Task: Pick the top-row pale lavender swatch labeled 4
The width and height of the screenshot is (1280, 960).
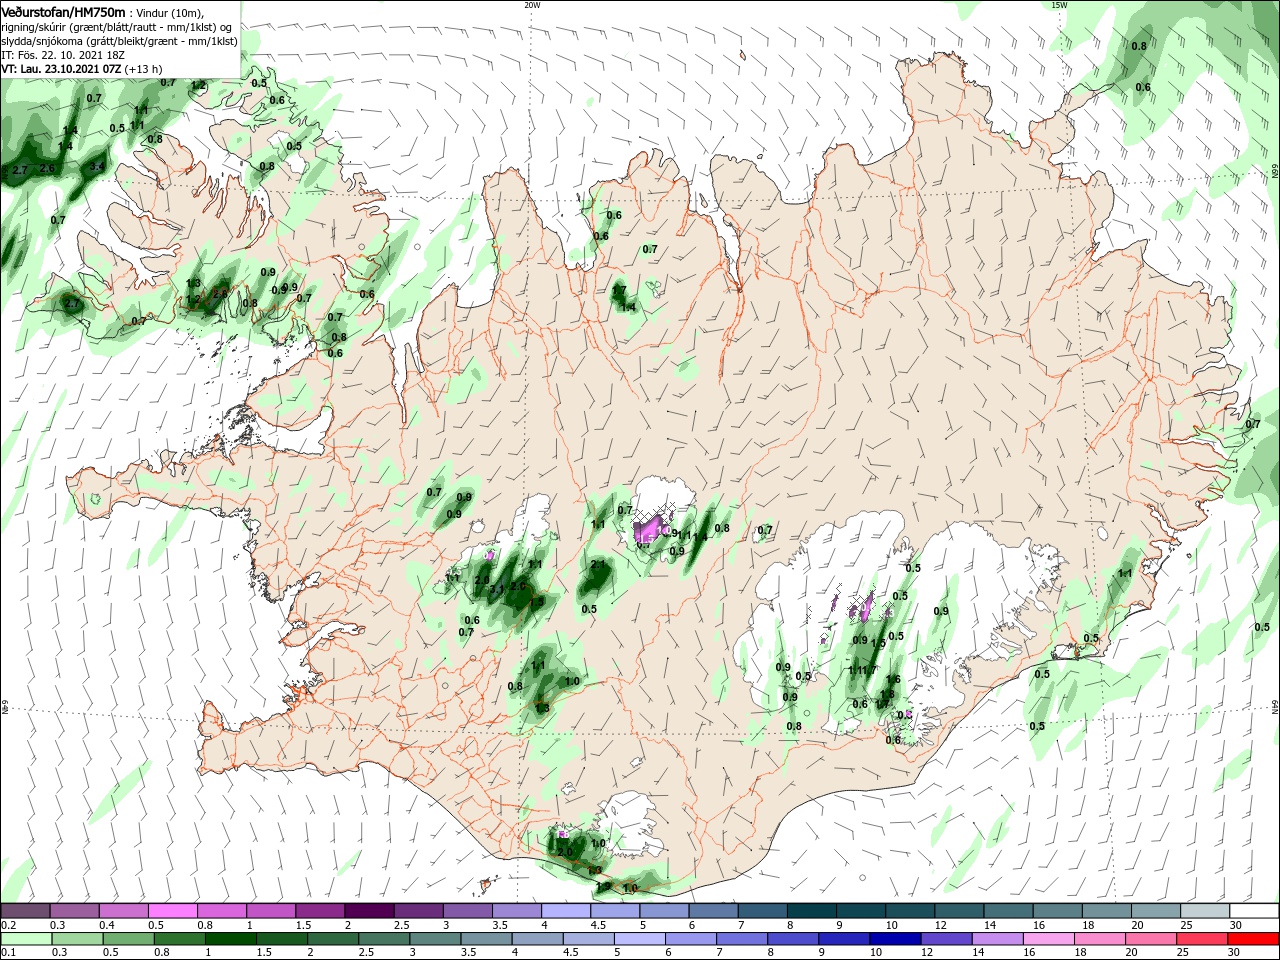Action: pyautogui.click(x=564, y=911)
